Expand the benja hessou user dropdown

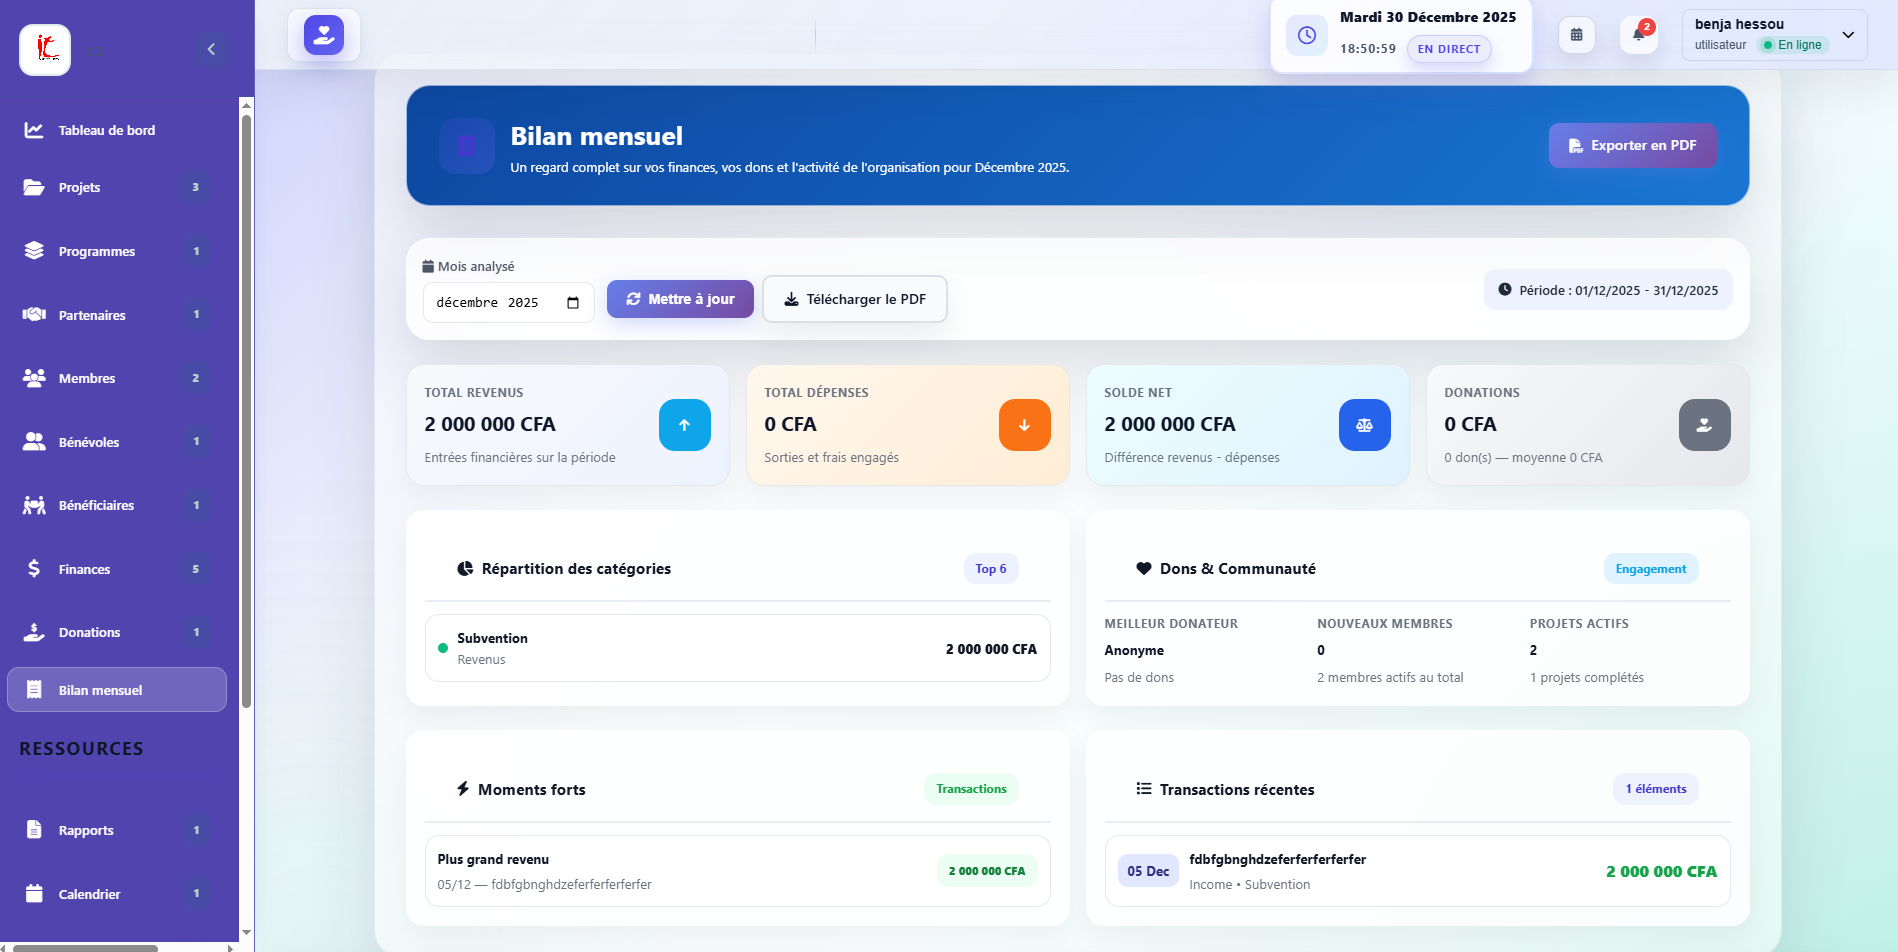click(x=1848, y=35)
